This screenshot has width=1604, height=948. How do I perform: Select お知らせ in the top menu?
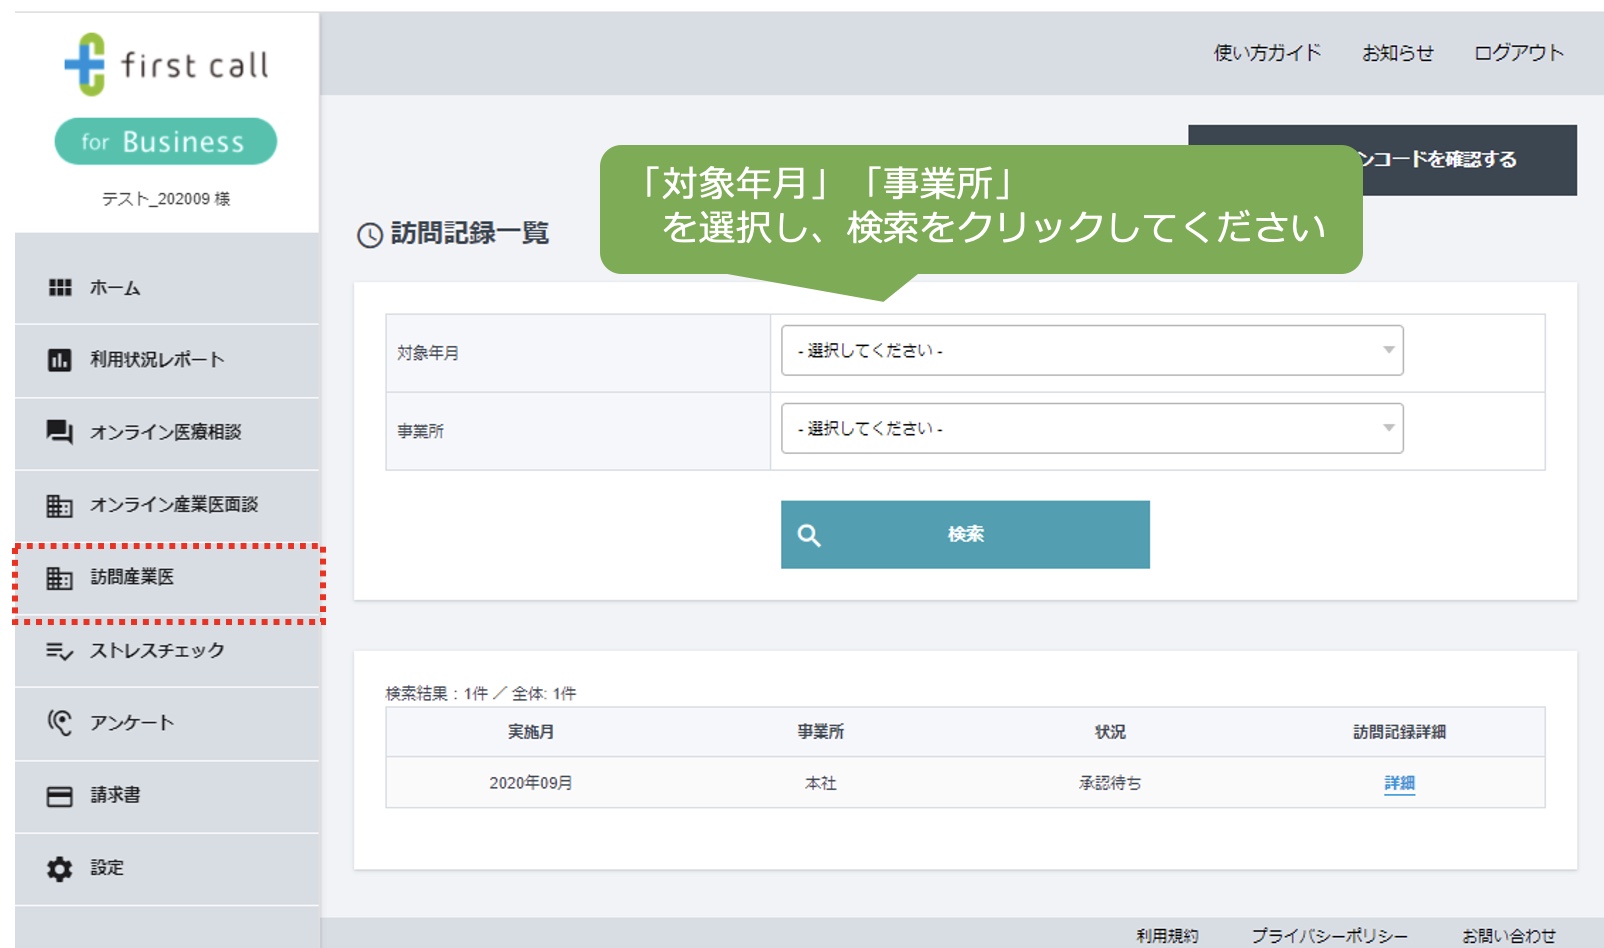(x=1398, y=53)
